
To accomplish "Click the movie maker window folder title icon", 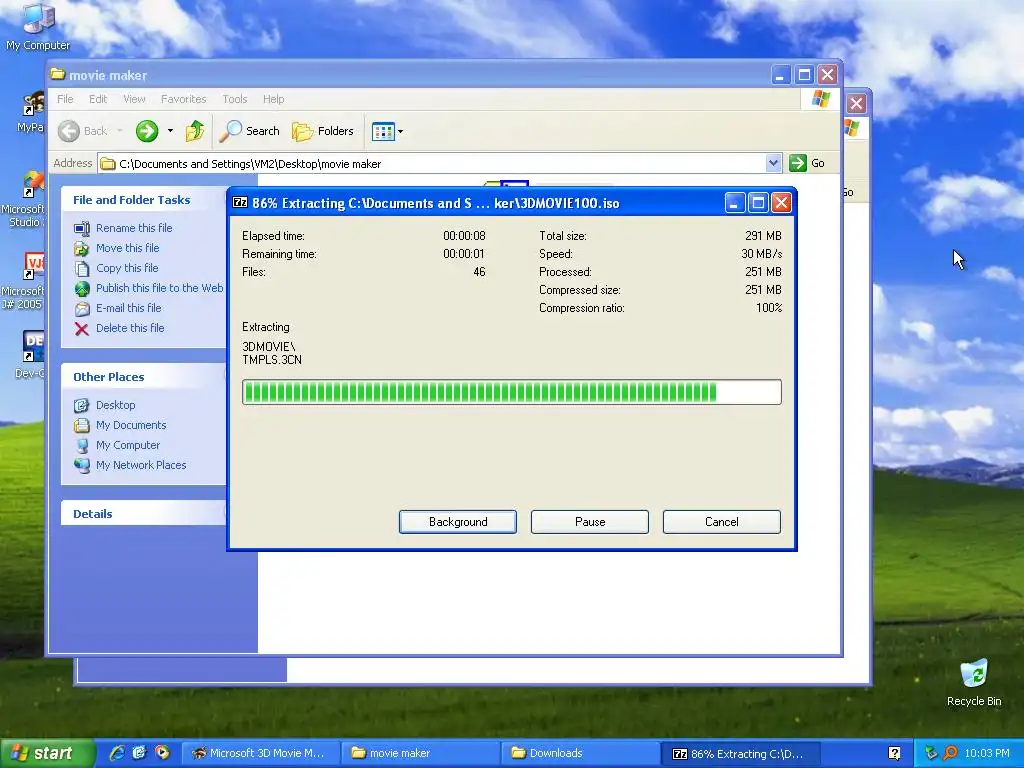I will pos(57,74).
